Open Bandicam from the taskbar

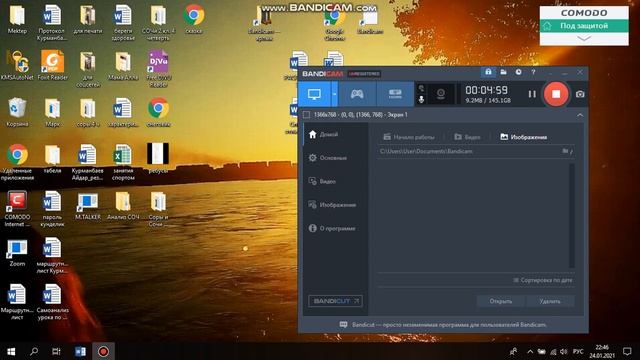coord(103,351)
